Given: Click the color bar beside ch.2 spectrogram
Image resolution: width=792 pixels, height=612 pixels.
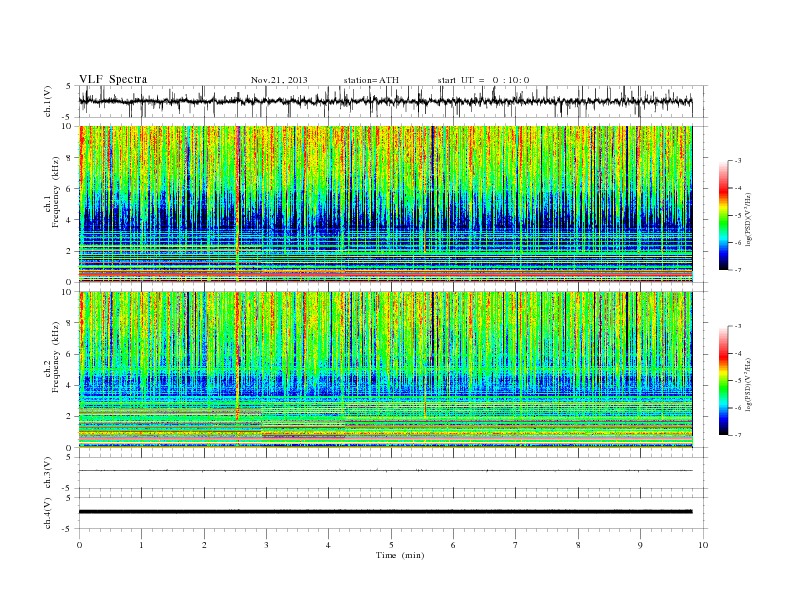Looking at the screenshot, I should (723, 380).
